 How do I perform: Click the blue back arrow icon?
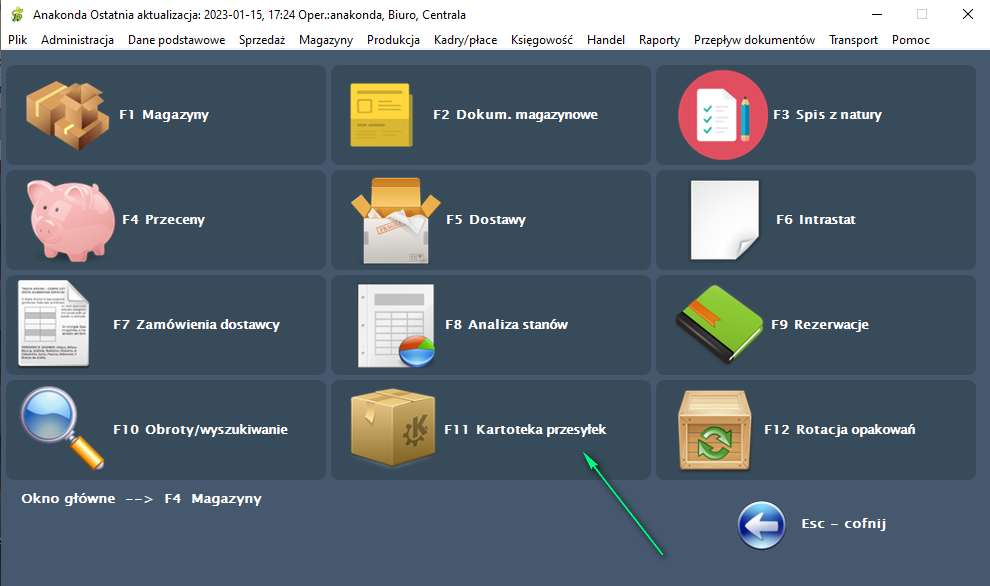pos(762,525)
